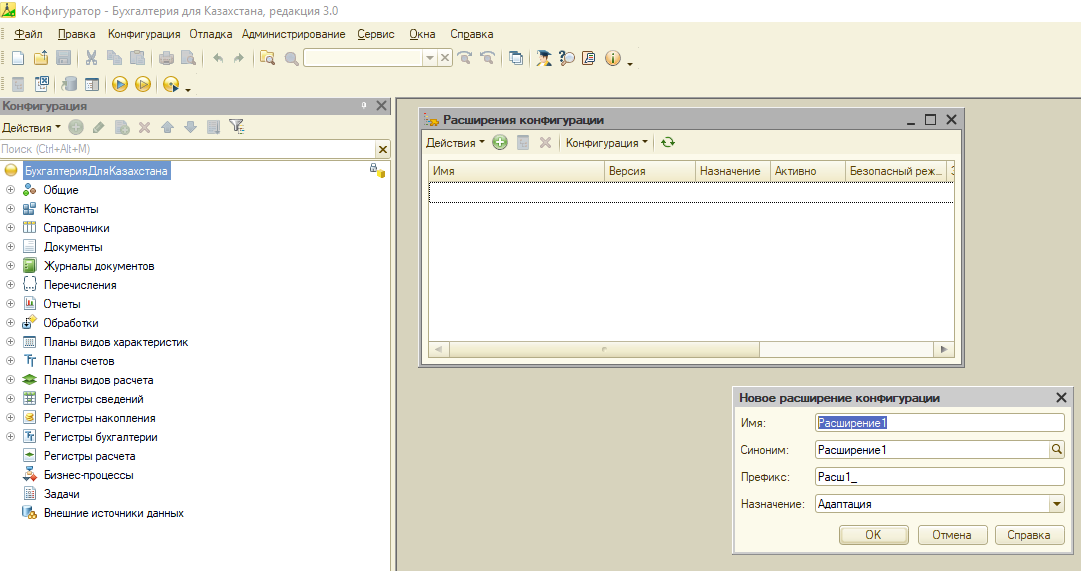1081x571 pixels.
Task: Click the Undo arrow icon
Action: [x=218, y=59]
